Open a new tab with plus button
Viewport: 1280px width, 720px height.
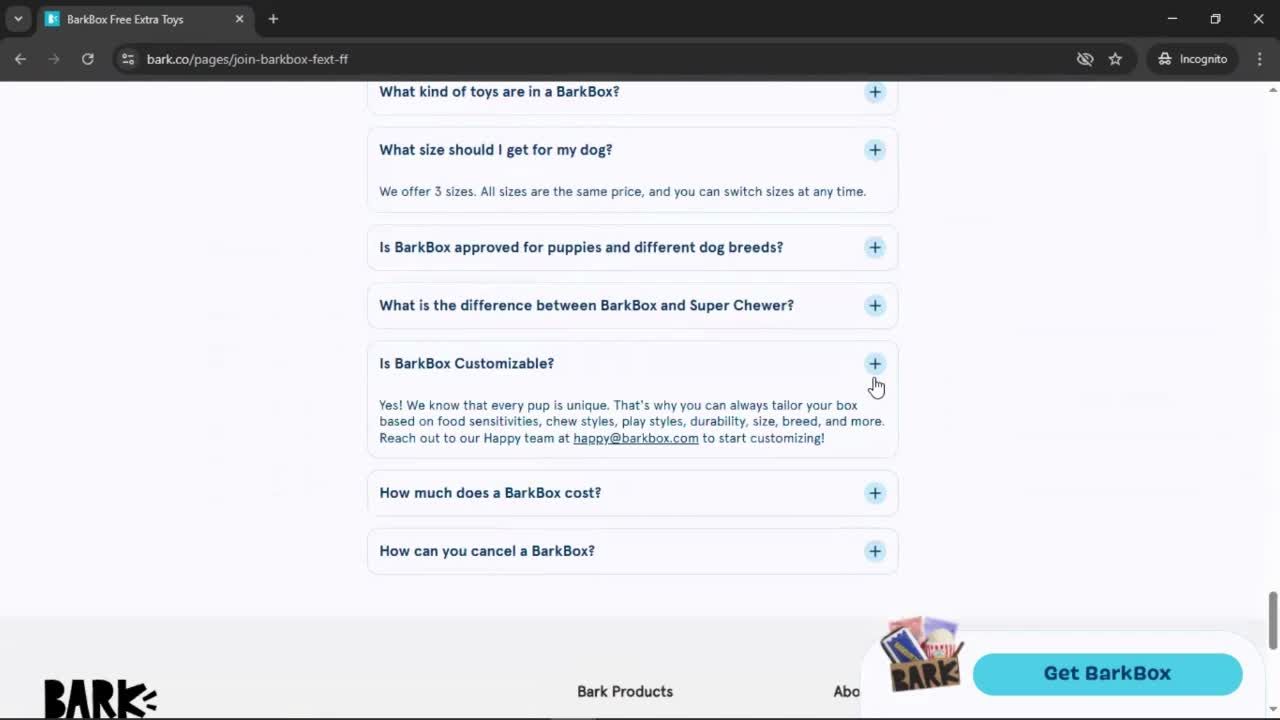(x=273, y=19)
